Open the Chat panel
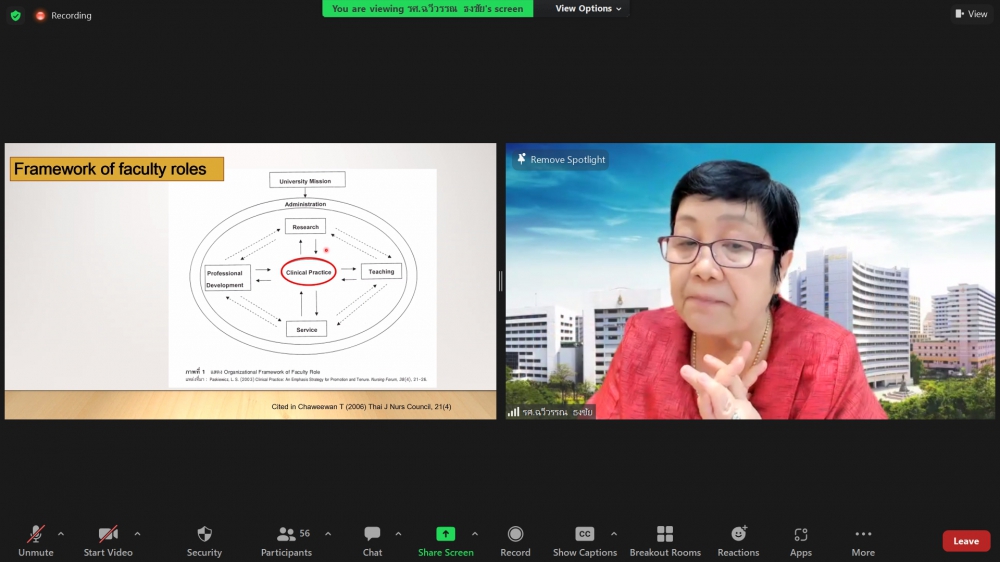Viewport: 1000px width, 562px height. tap(372, 534)
